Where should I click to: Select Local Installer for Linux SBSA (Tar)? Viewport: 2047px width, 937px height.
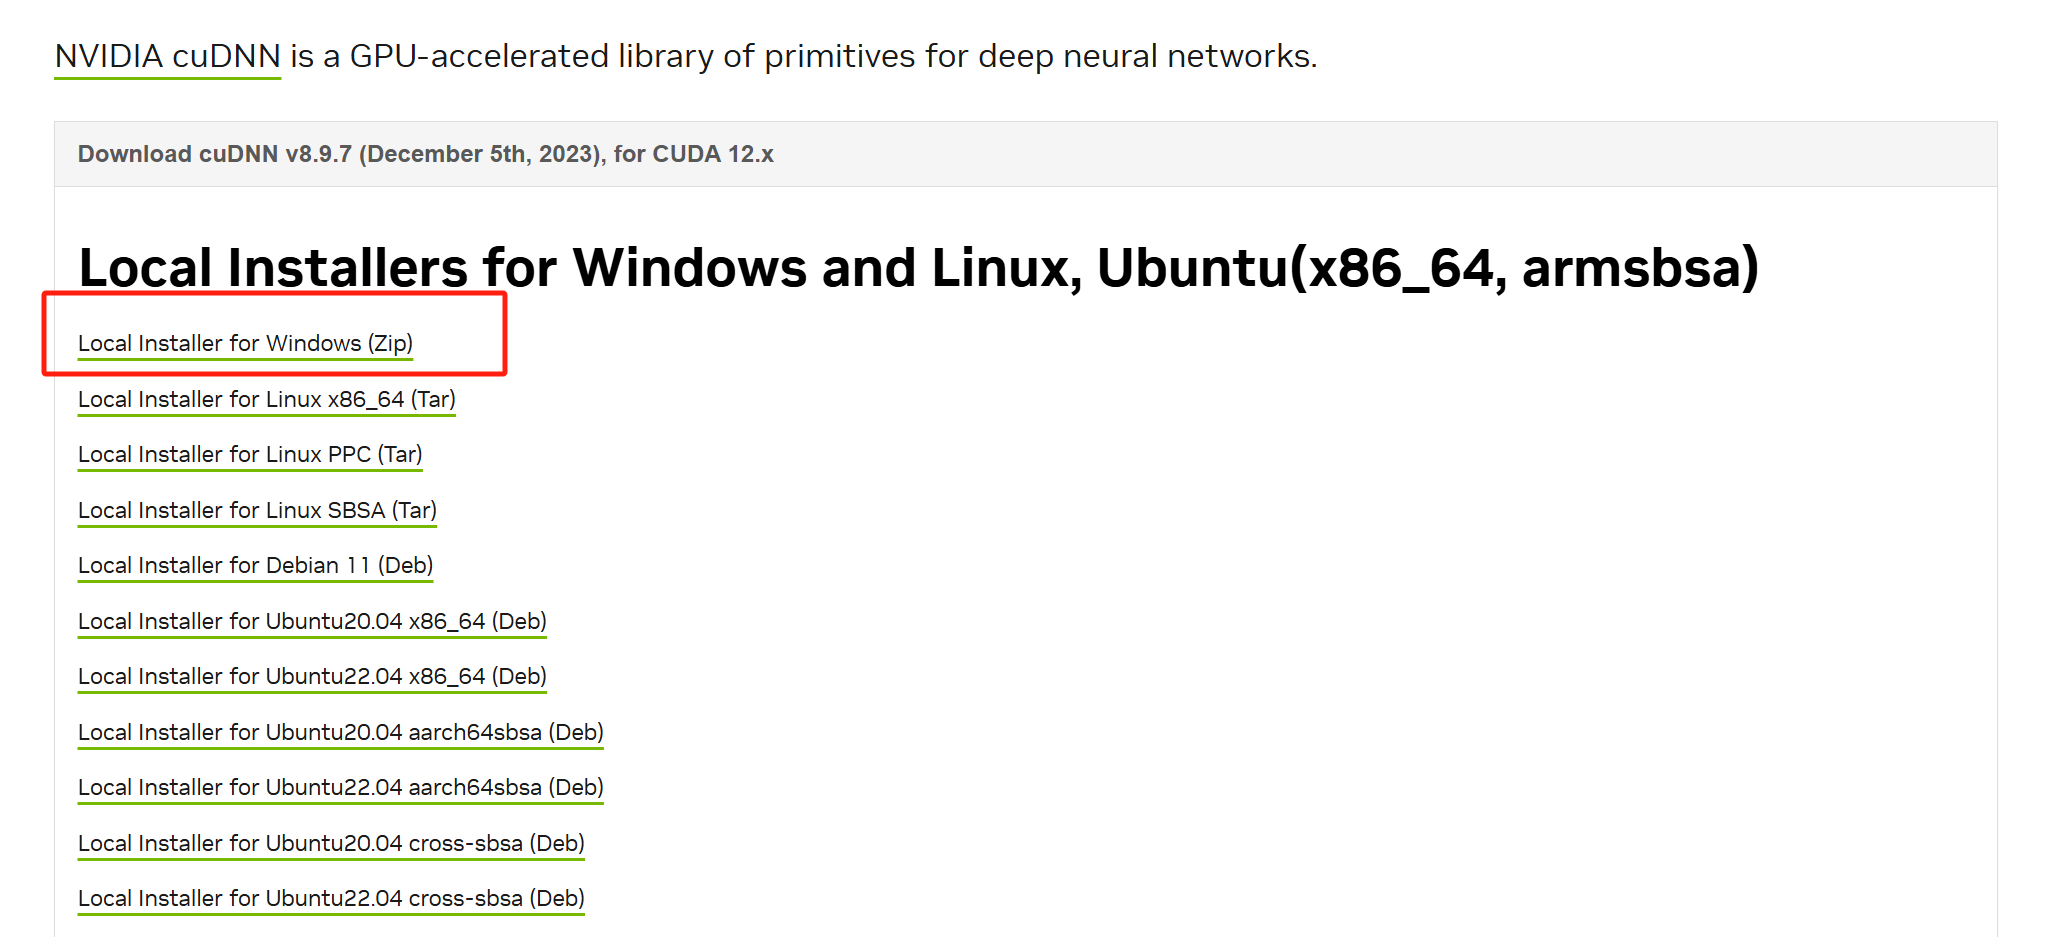pos(257,511)
